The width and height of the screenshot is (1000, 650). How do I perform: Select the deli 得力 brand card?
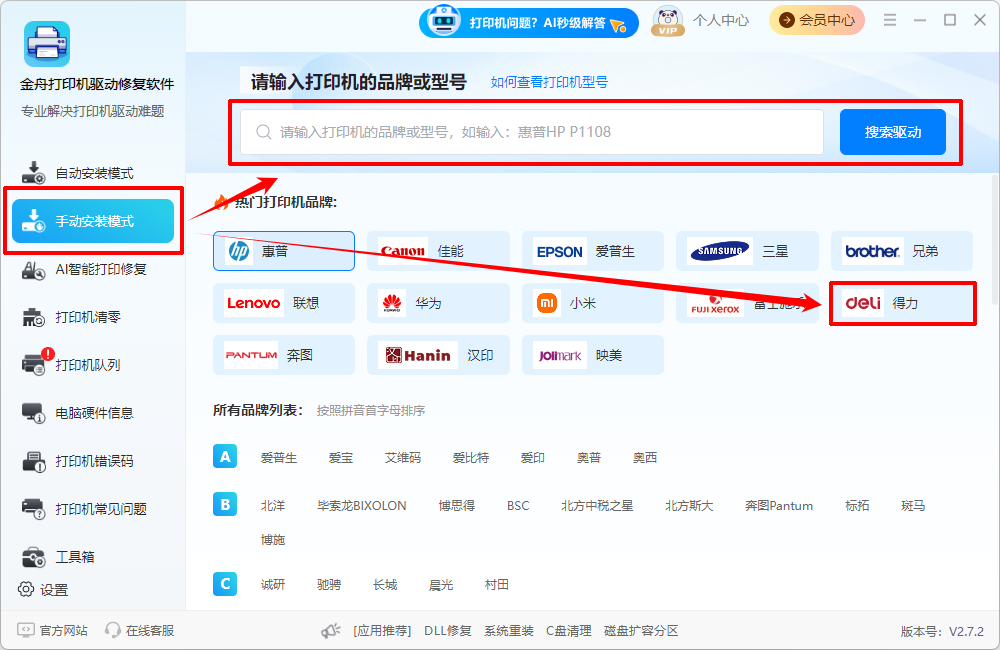coord(901,303)
